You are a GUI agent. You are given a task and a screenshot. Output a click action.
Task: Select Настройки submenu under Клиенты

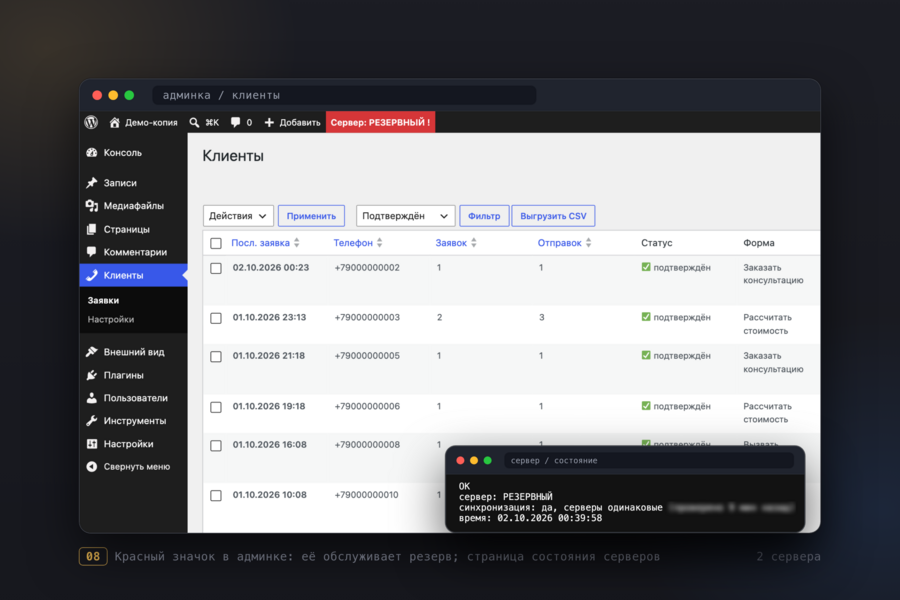pyautogui.click(x=111, y=319)
